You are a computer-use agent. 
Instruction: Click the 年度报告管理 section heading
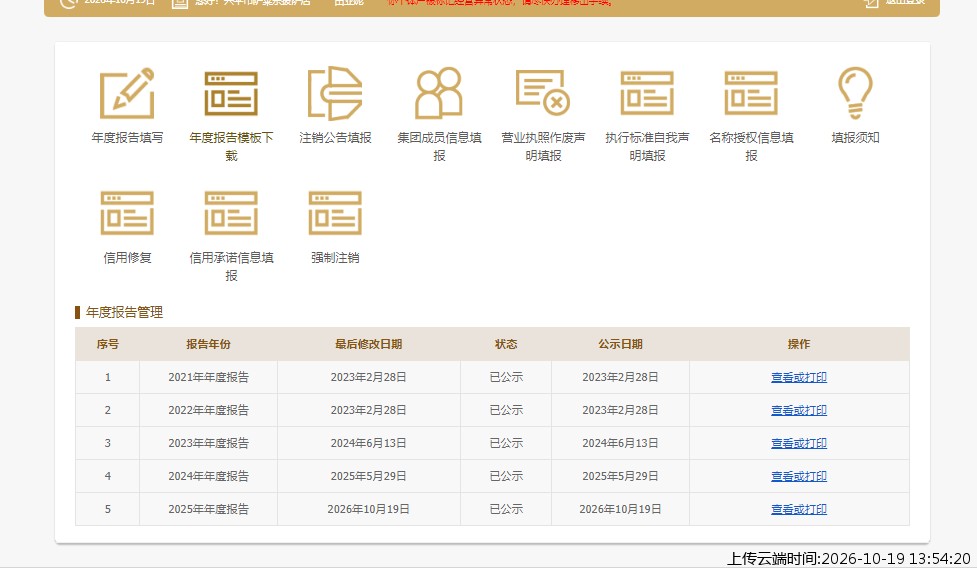point(124,312)
